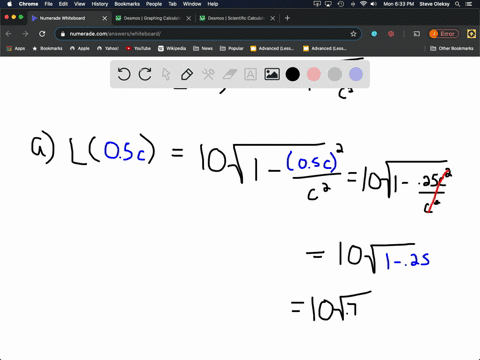Click the Wi-Fi status icon
This screenshot has height=360, width=480.
[363, 4]
